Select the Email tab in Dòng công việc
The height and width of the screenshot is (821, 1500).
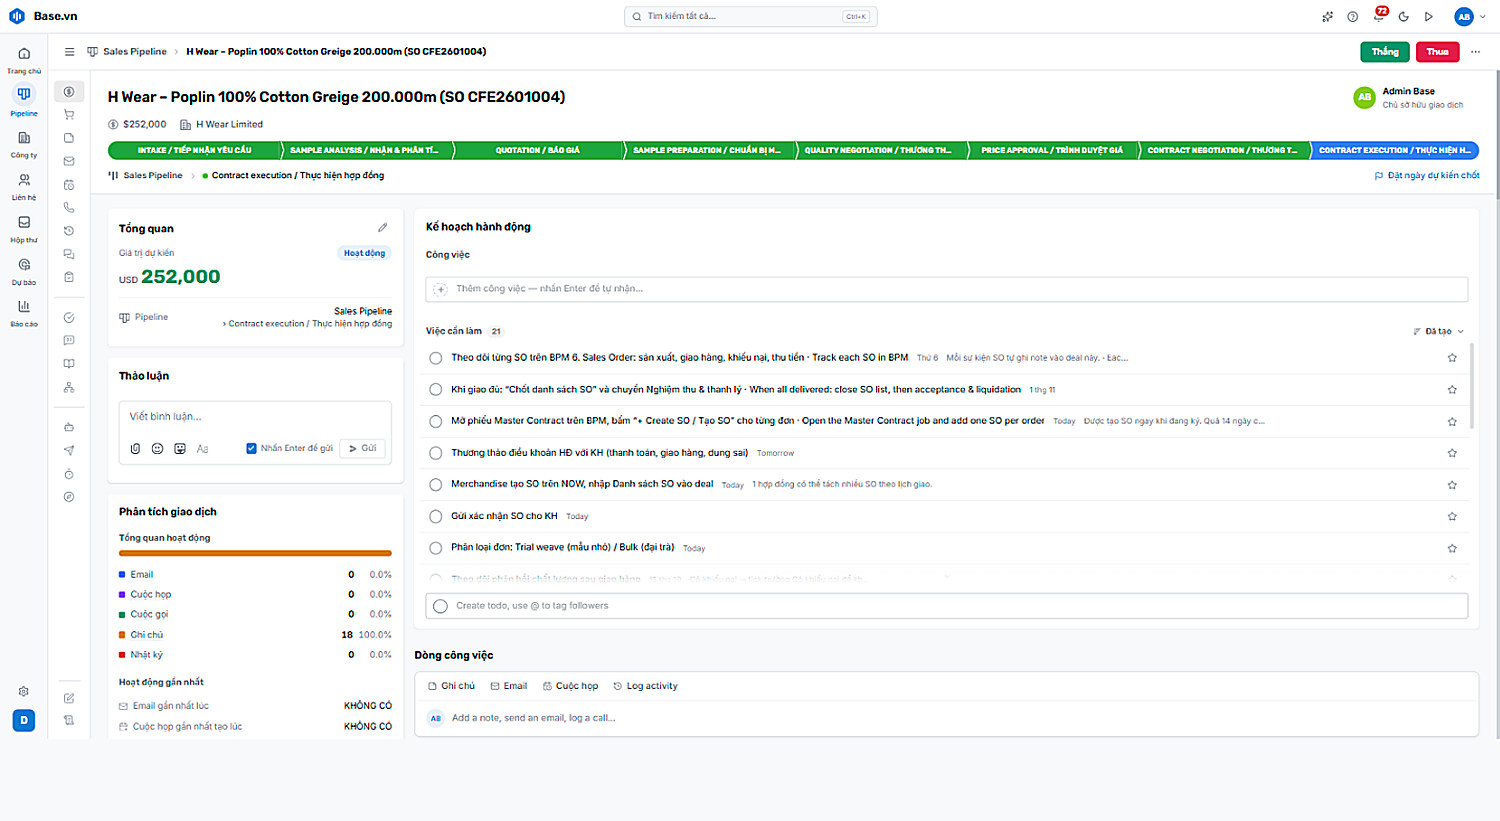pos(508,686)
